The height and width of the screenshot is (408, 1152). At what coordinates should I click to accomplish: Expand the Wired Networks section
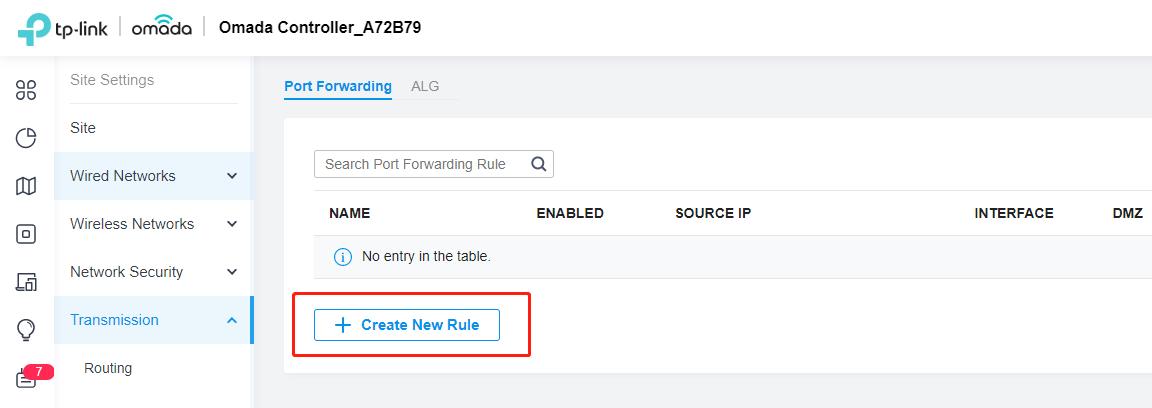tap(154, 176)
